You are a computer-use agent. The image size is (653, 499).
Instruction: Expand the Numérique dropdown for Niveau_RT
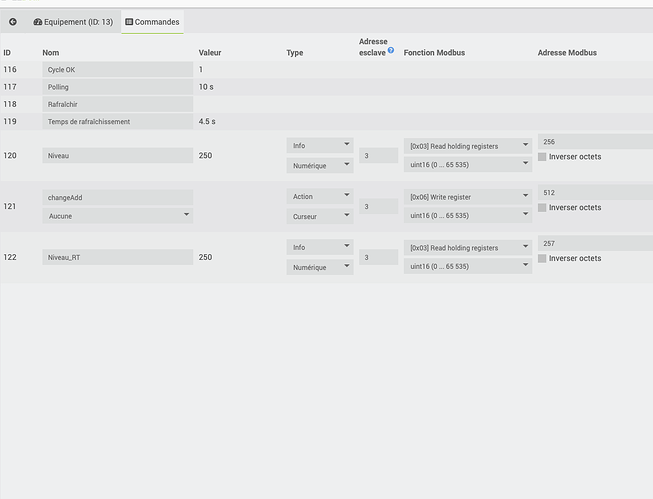pyautogui.click(x=319, y=267)
